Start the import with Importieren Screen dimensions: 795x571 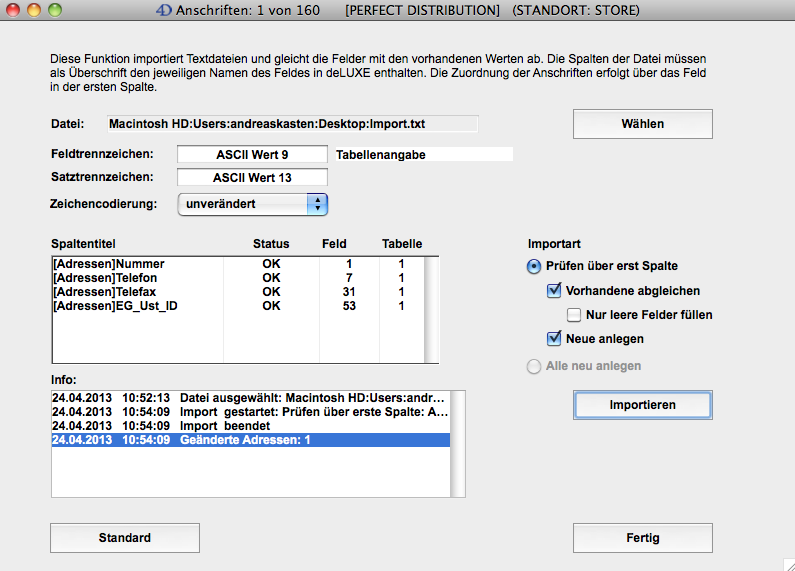[x=642, y=405]
